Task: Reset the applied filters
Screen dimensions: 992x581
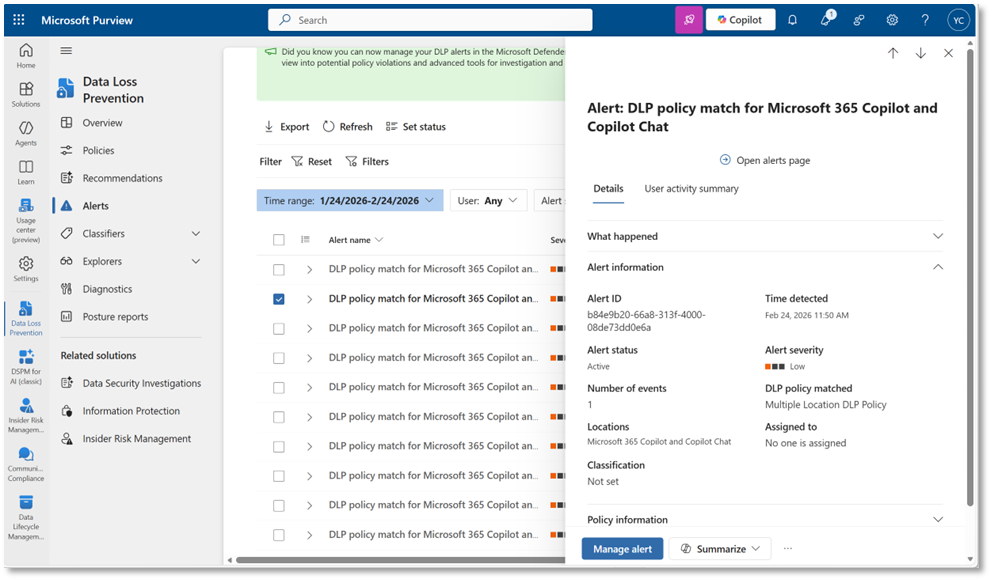Action: click(312, 161)
